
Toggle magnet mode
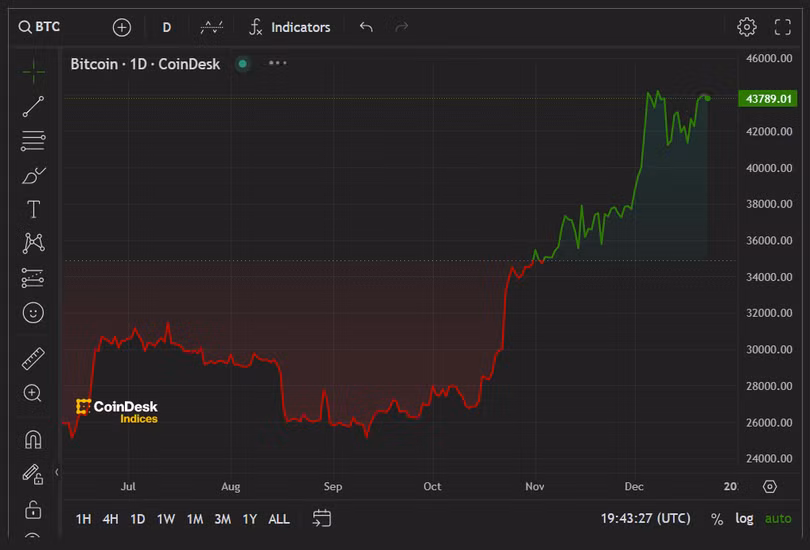(x=33, y=440)
